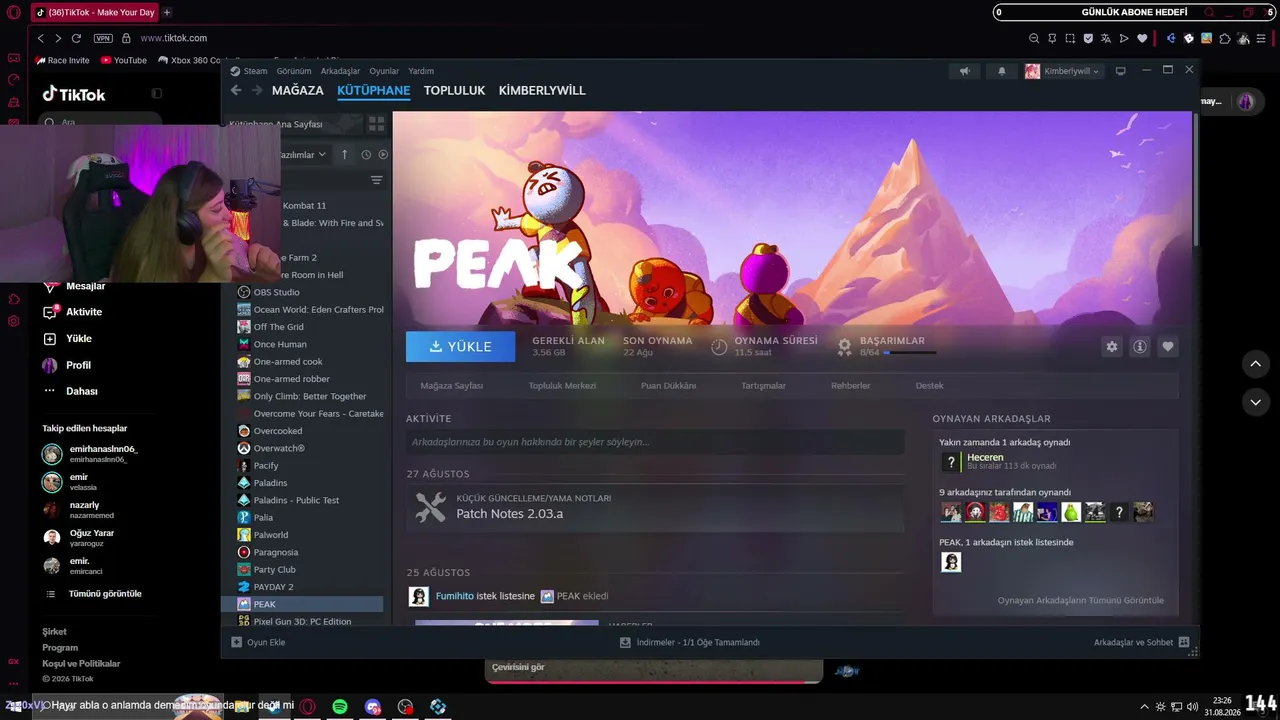Expand the Kimberlywill account dropdown

coord(1062,71)
